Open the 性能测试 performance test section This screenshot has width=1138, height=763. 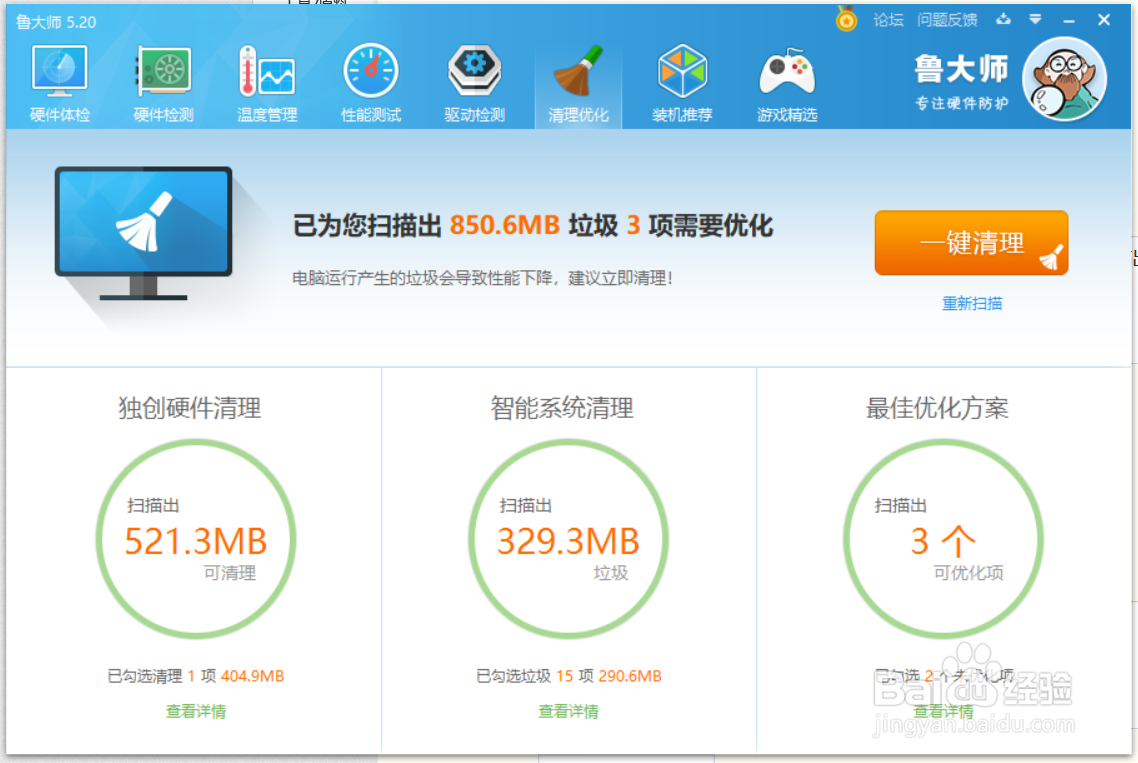coord(371,83)
